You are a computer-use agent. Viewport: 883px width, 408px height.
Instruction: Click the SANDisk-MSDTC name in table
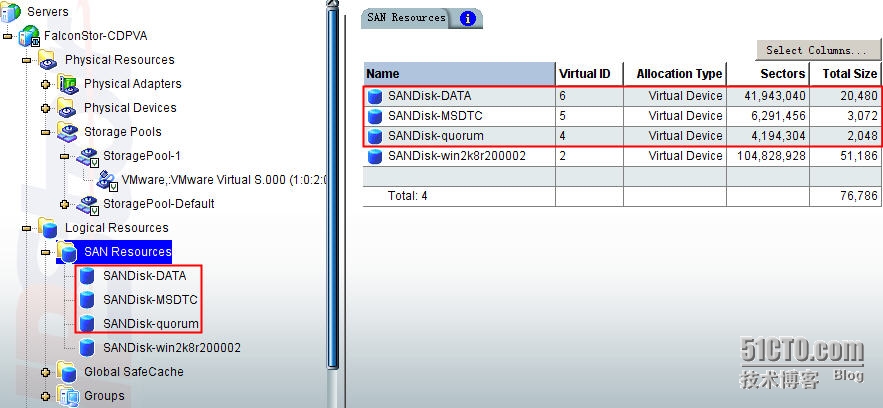click(435, 116)
